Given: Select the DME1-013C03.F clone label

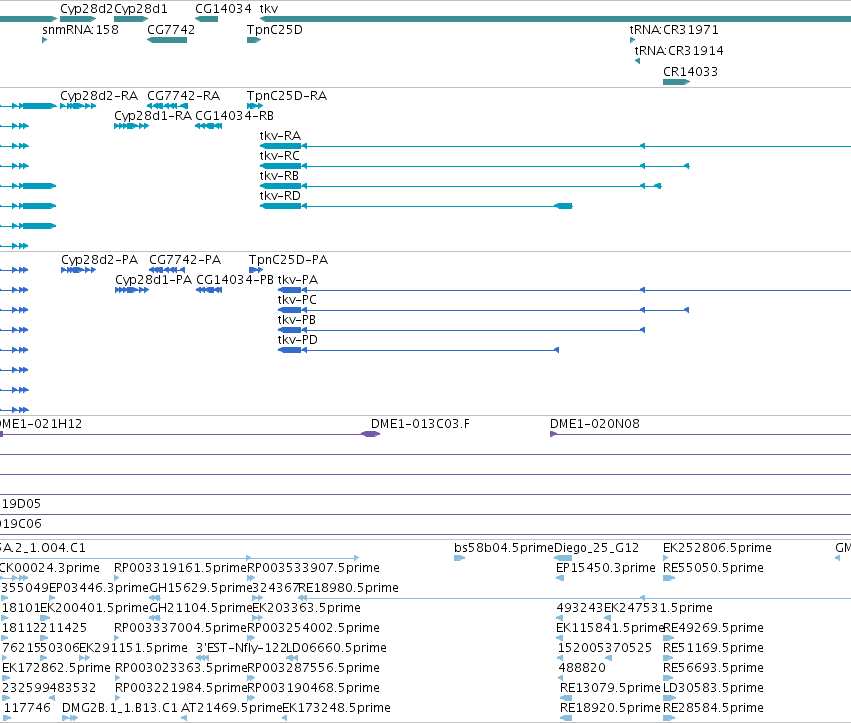Looking at the screenshot, I should 420,423.
